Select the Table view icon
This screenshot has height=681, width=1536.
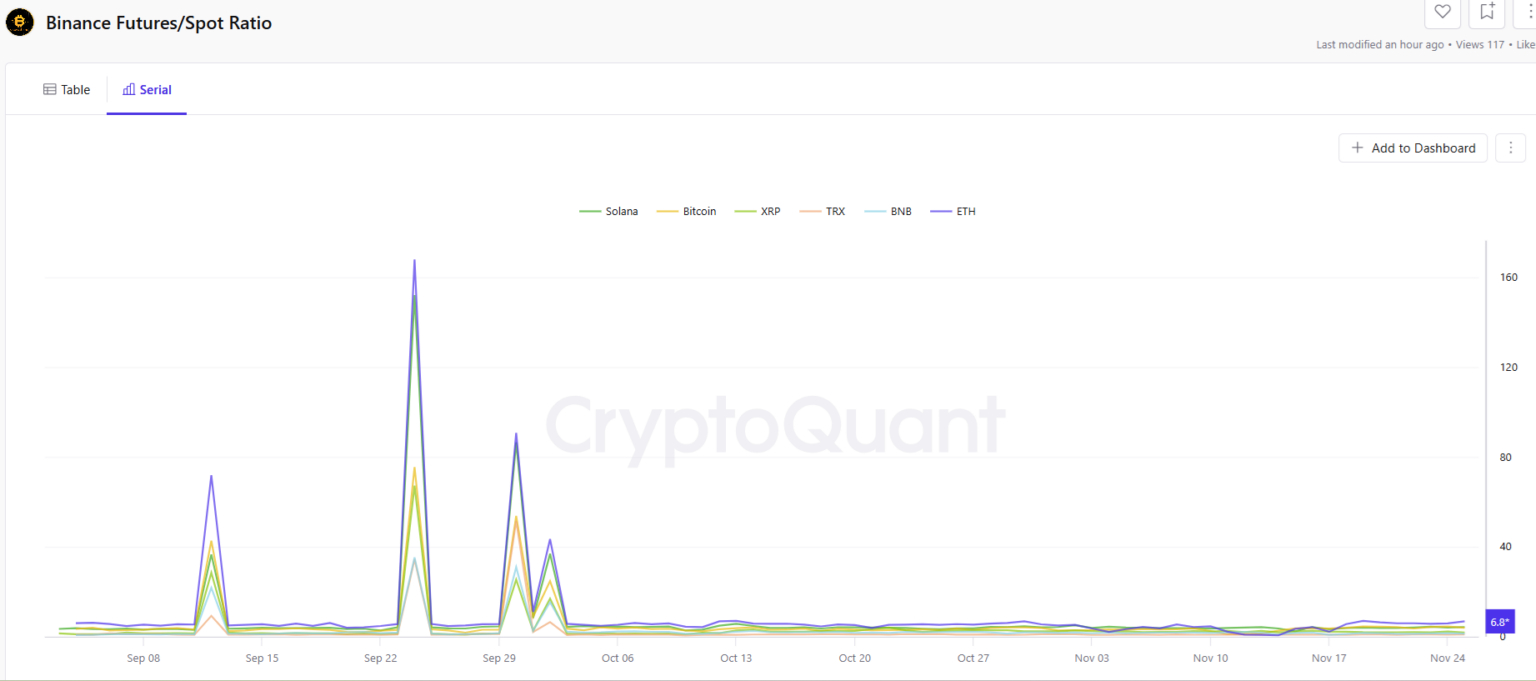tap(49, 89)
